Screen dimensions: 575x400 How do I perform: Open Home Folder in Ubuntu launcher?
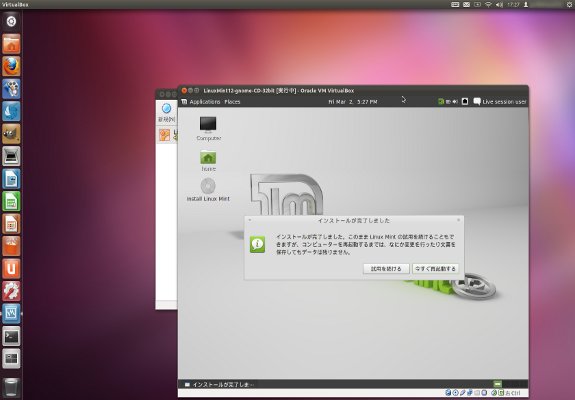[11, 44]
